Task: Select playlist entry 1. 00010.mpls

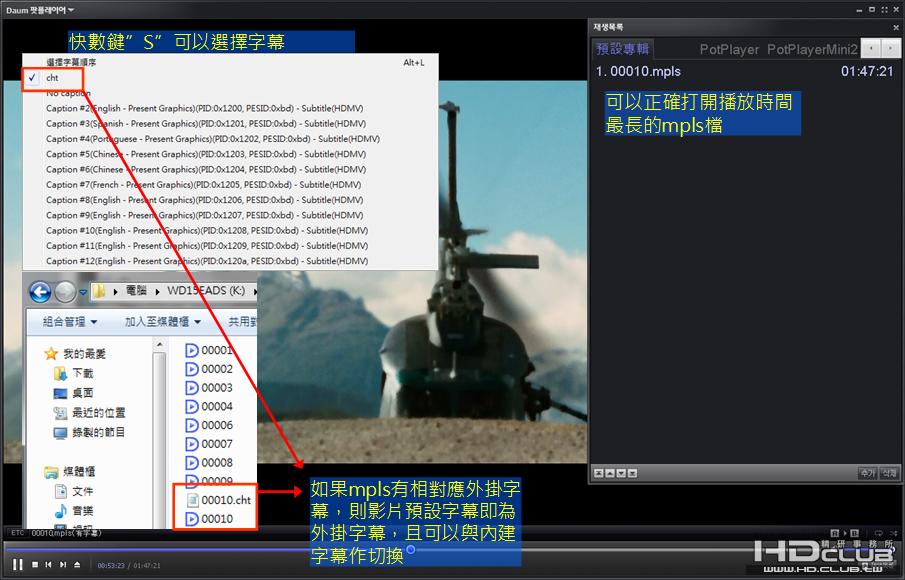Action: 745,72
